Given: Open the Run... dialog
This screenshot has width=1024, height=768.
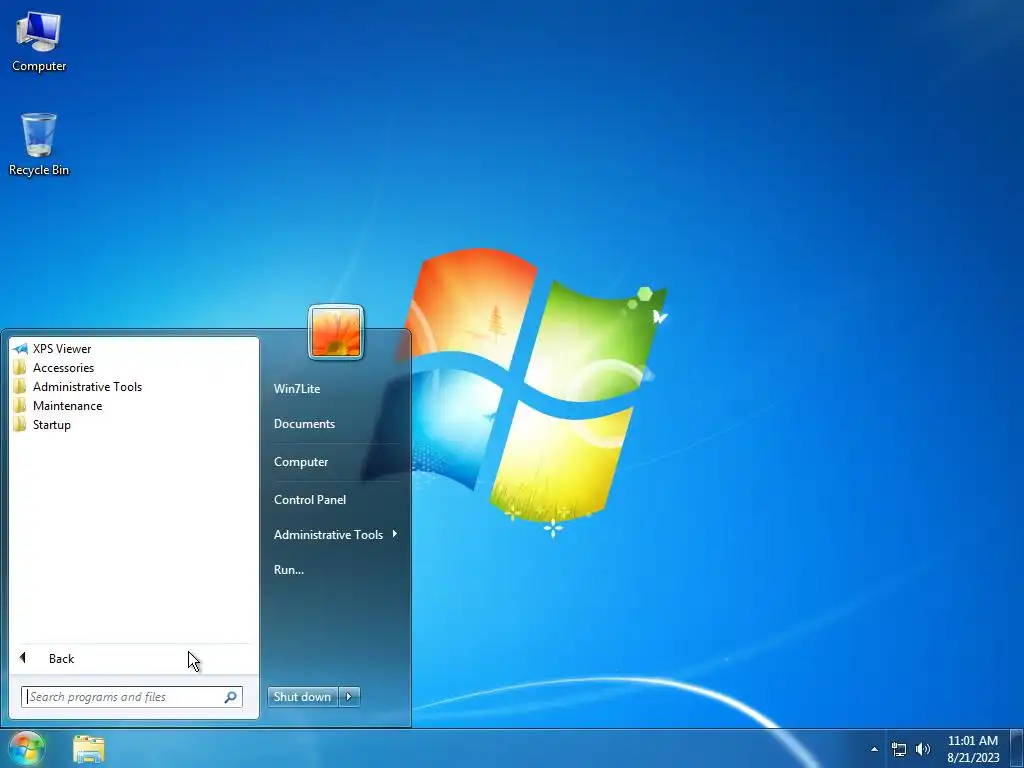Looking at the screenshot, I should point(289,569).
